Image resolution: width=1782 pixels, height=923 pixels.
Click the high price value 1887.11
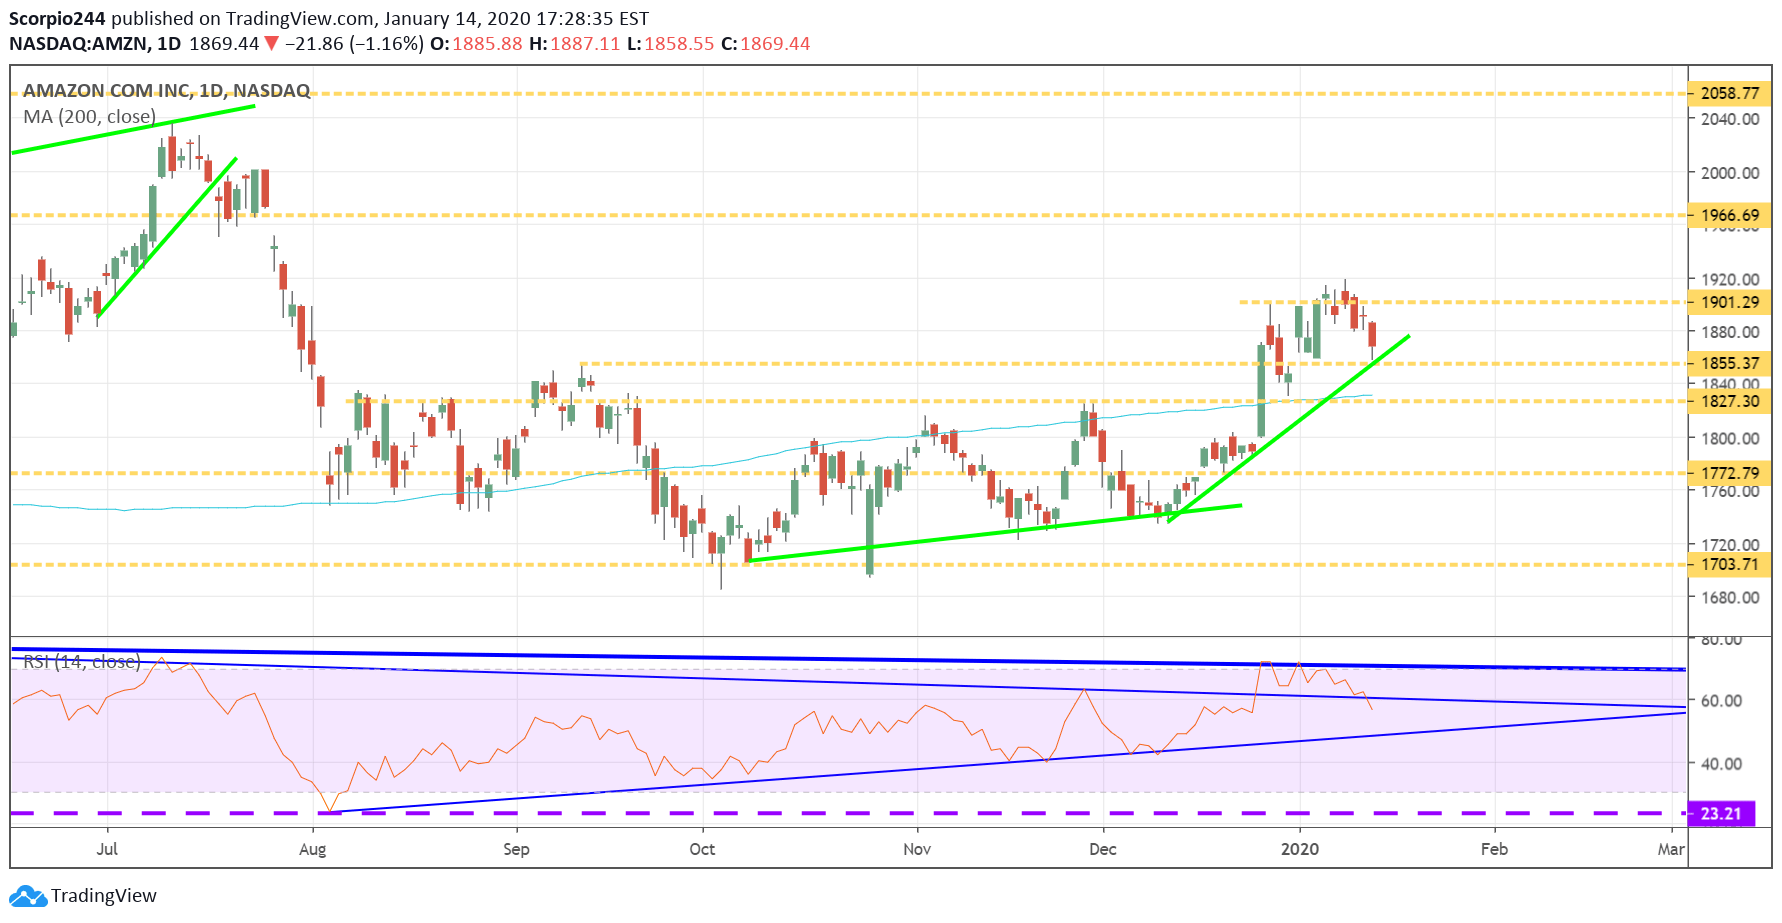pyautogui.click(x=585, y=44)
